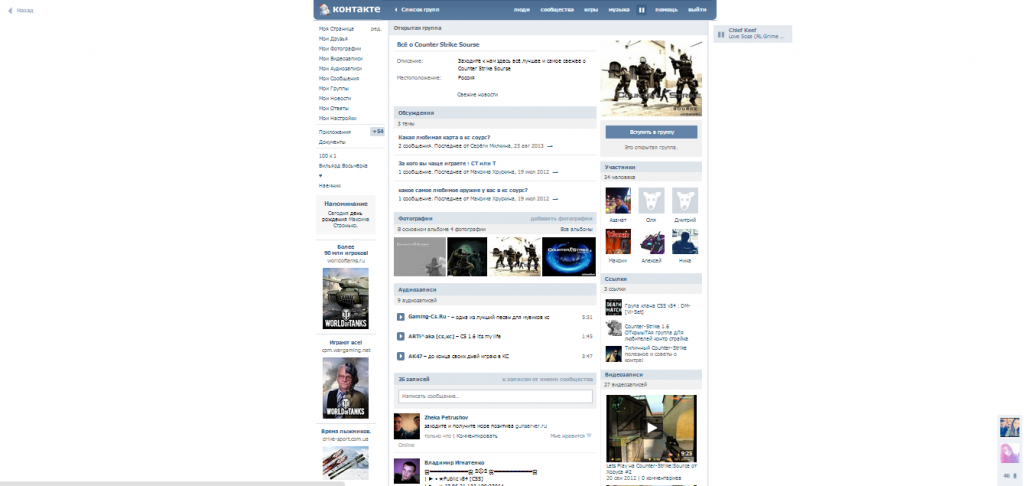Play the Gaming-Cs.Ru audio track
The height and width of the screenshot is (486, 1024).
tap(401, 316)
